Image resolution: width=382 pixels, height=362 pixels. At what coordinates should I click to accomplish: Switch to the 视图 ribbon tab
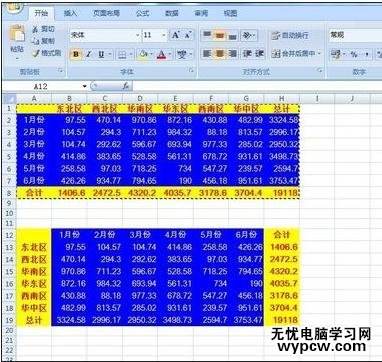coord(230,13)
